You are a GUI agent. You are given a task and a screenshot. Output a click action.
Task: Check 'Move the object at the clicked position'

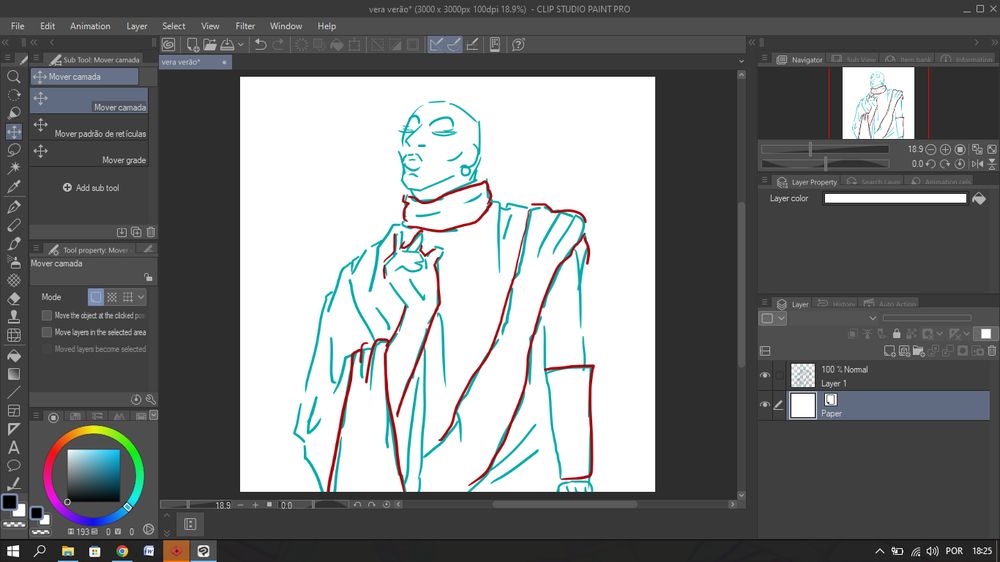47,315
